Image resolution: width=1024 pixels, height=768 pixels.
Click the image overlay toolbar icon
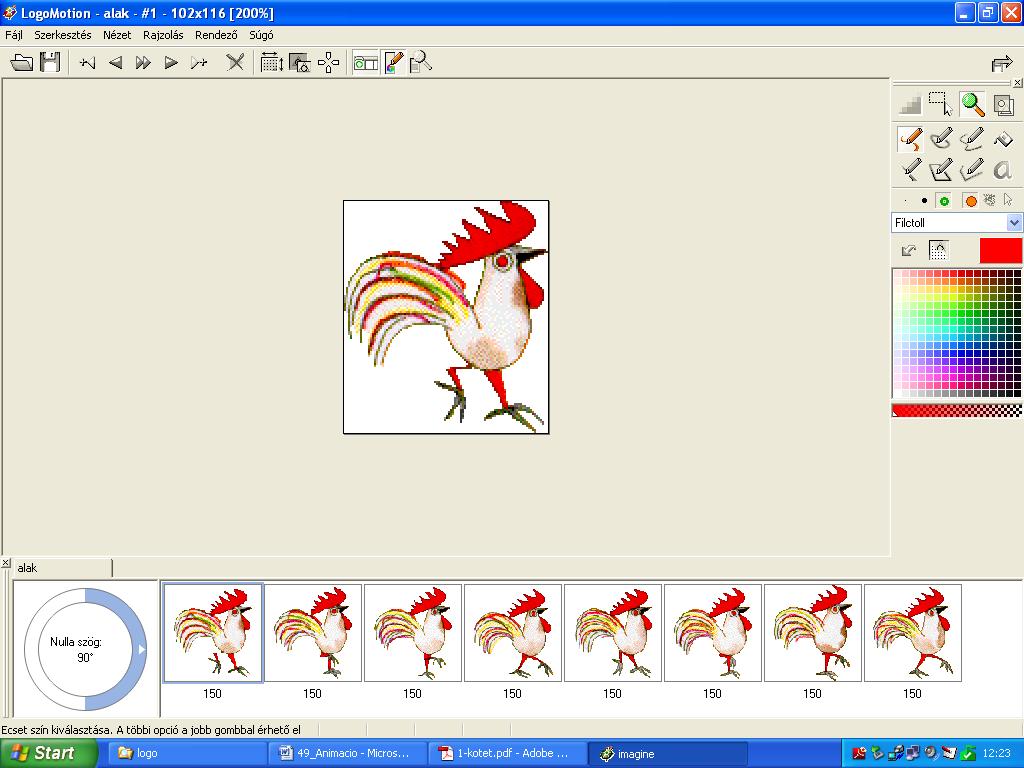pyautogui.click(x=300, y=63)
